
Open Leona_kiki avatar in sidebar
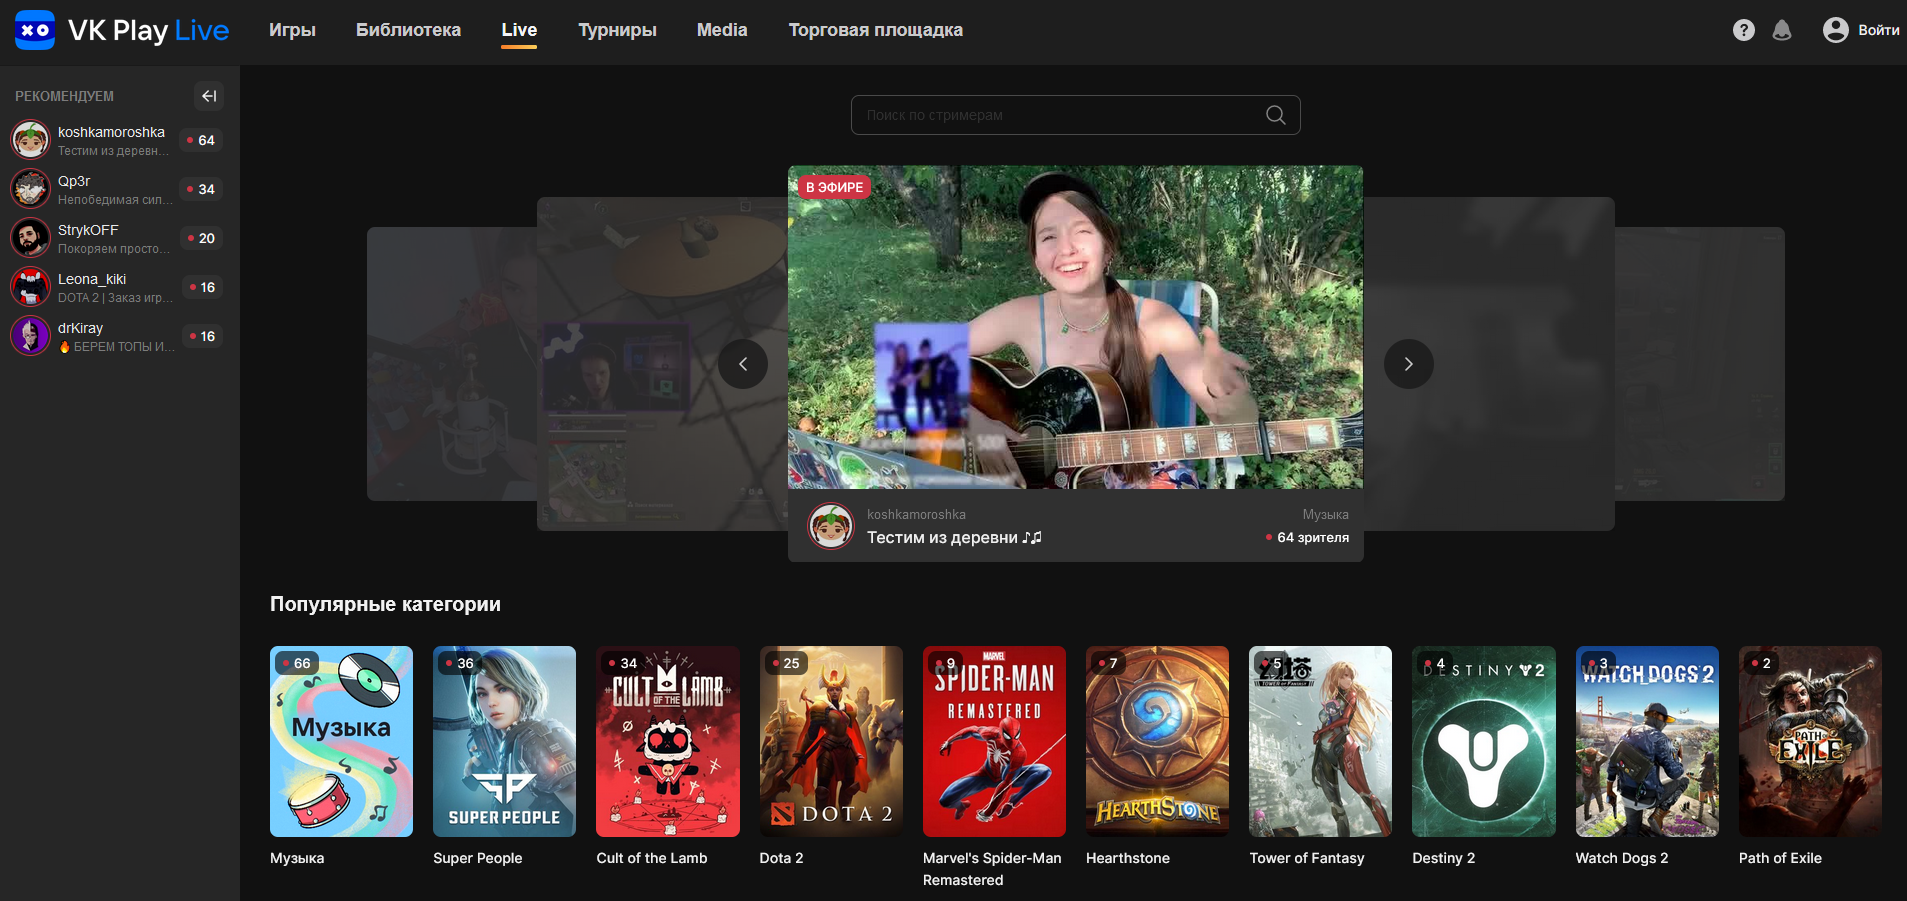click(x=30, y=287)
